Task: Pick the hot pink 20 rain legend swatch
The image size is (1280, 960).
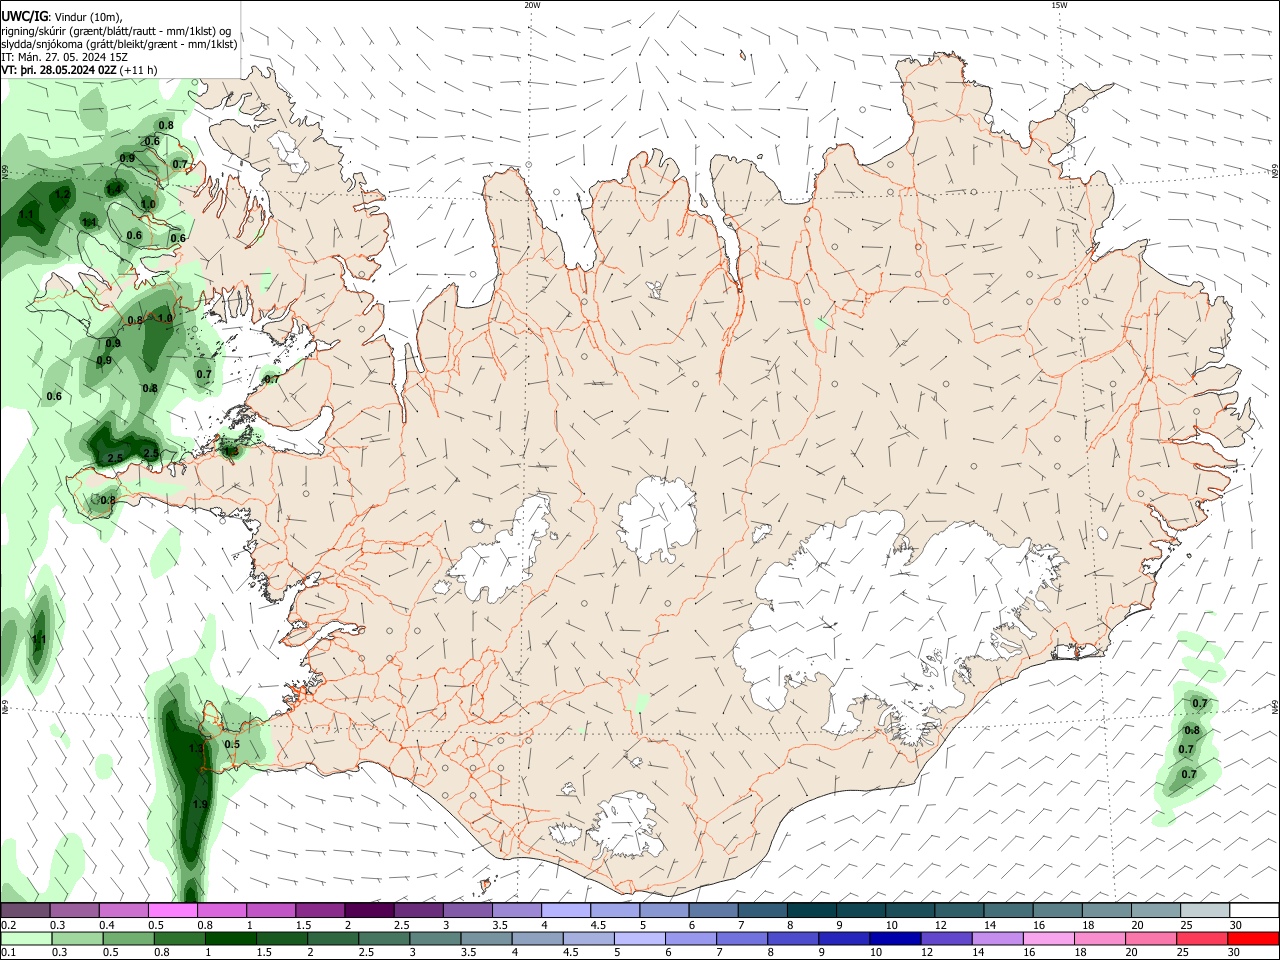Action: [x=1151, y=938]
